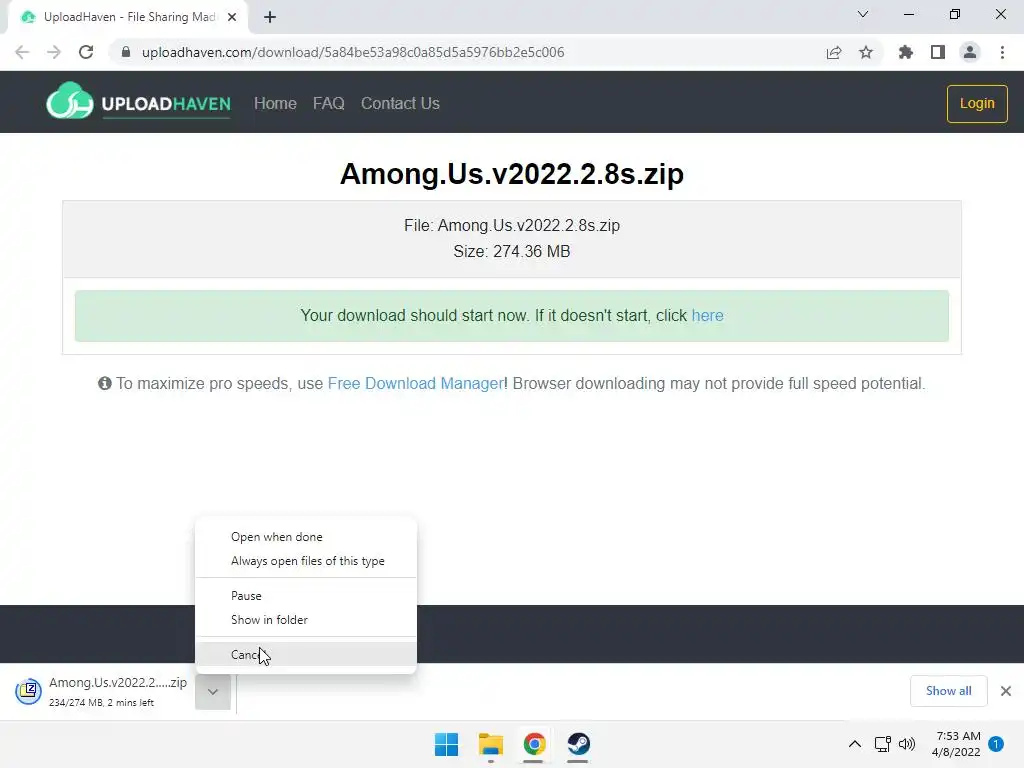Click Show all downloads
Image resolution: width=1024 pixels, height=768 pixels.
coord(948,691)
